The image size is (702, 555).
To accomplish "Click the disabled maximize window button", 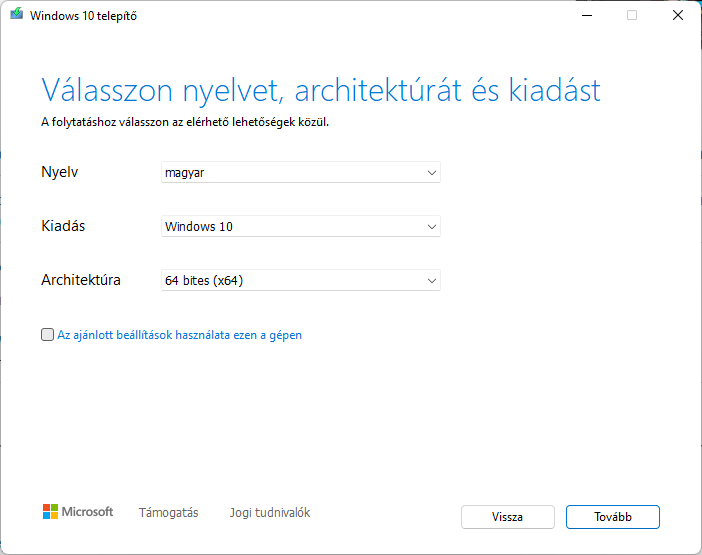I will (x=632, y=15).
